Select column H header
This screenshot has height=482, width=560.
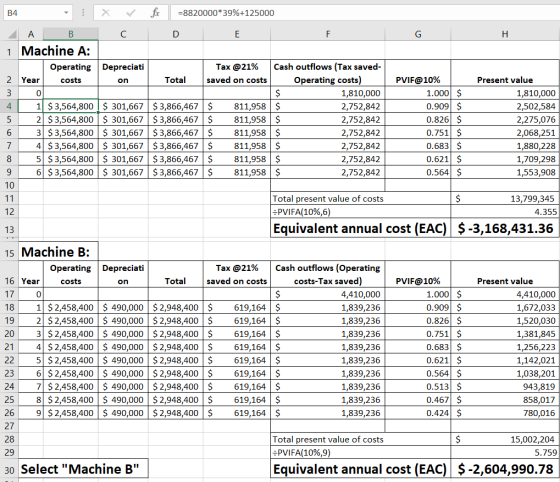tap(505, 34)
